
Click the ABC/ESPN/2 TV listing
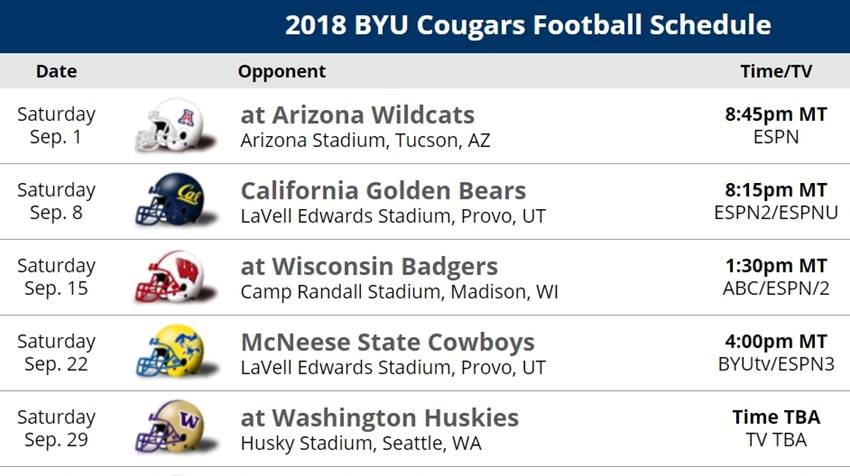click(x=776, y=288)
